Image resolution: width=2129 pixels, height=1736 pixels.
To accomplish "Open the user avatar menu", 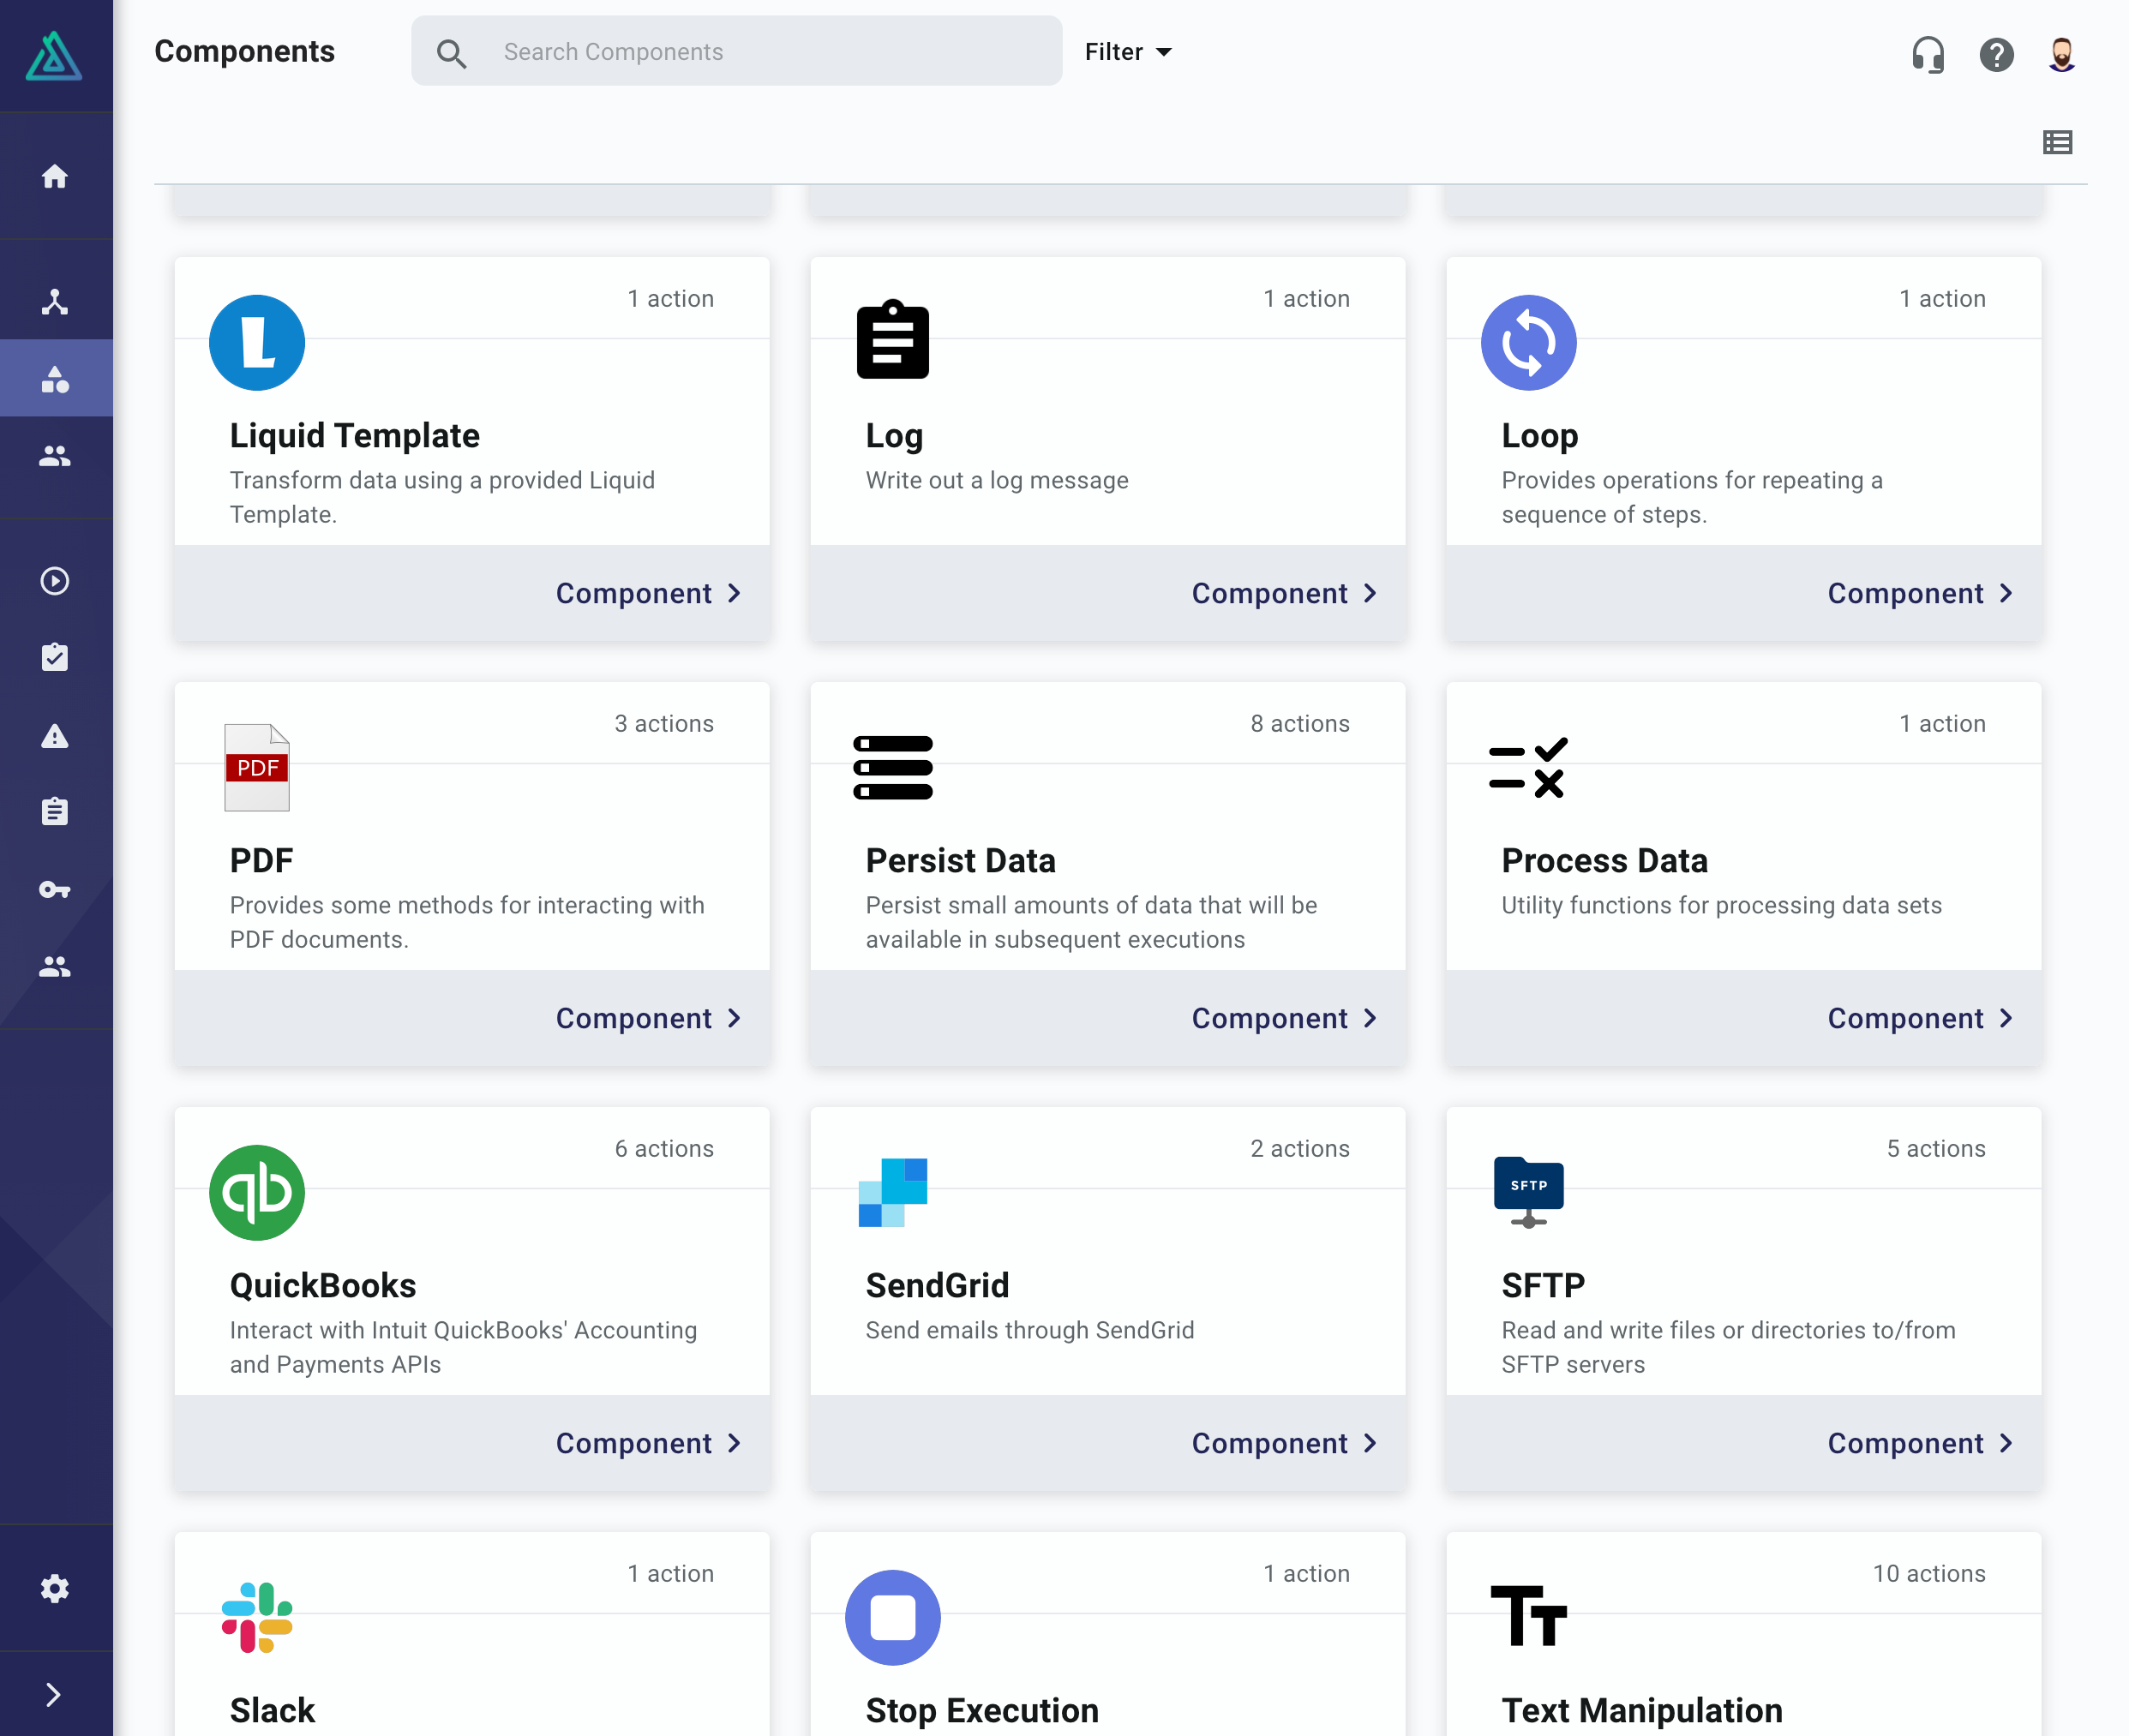I will [x=2061, y=56].
